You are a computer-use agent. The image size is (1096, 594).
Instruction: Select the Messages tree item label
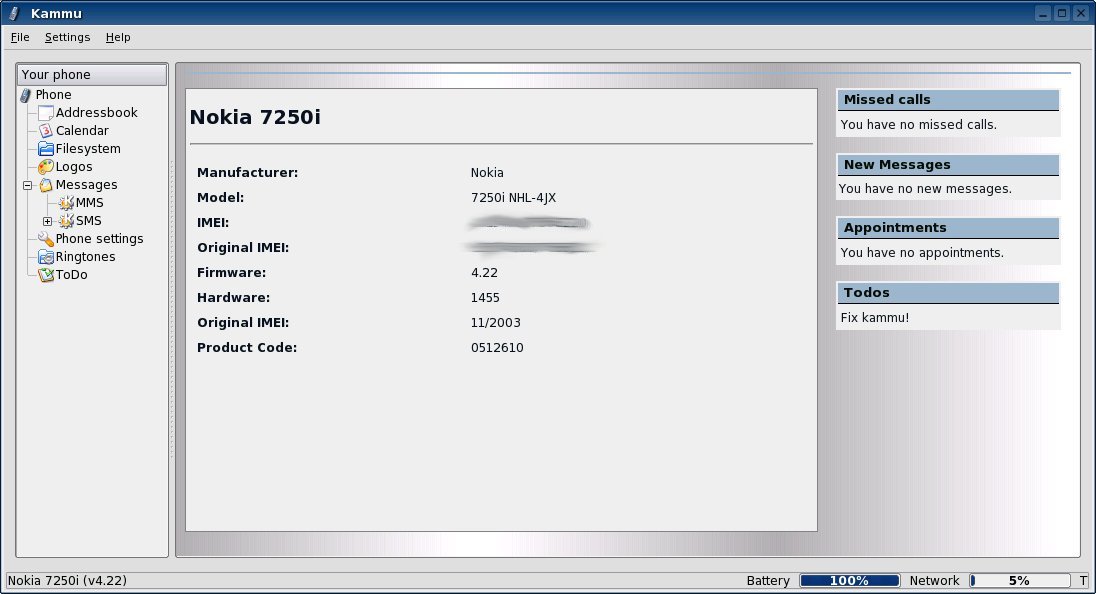pyautogui.click(x=86, y=185)
